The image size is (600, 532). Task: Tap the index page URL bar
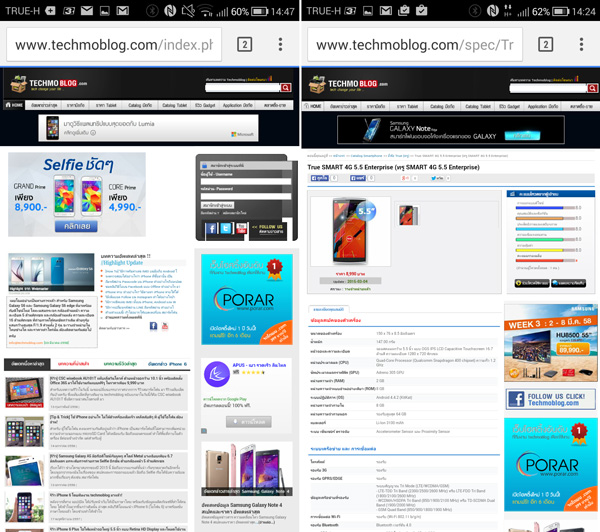tap(114, 45)
